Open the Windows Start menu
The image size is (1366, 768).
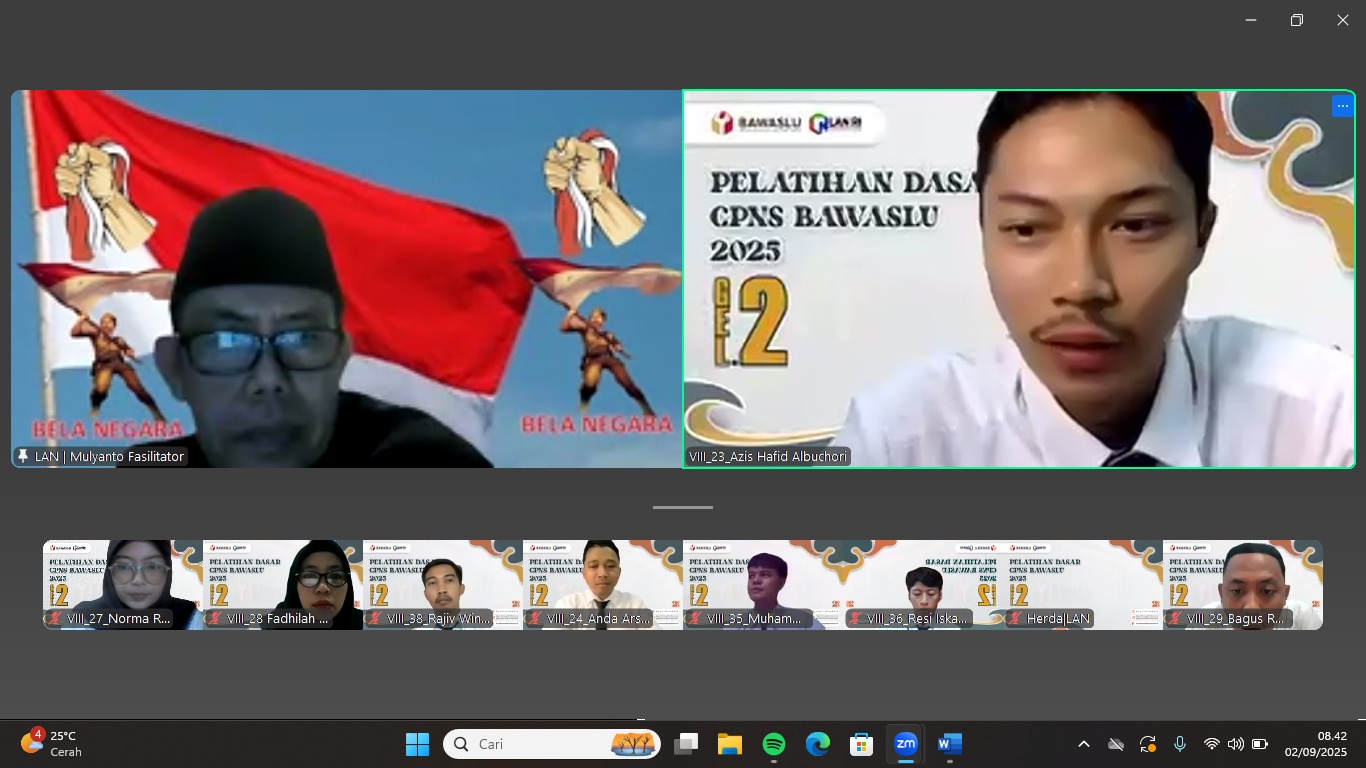[x=417, y=744]
